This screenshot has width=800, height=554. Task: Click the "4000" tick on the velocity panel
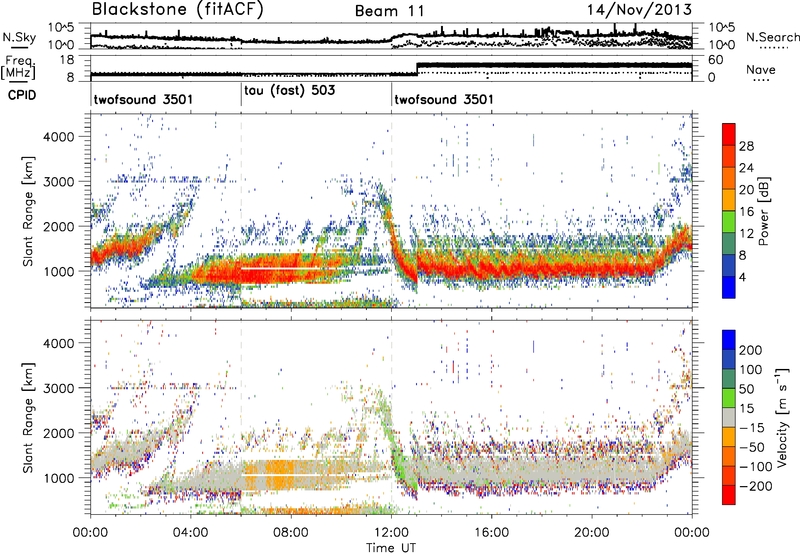click(58, 343)
